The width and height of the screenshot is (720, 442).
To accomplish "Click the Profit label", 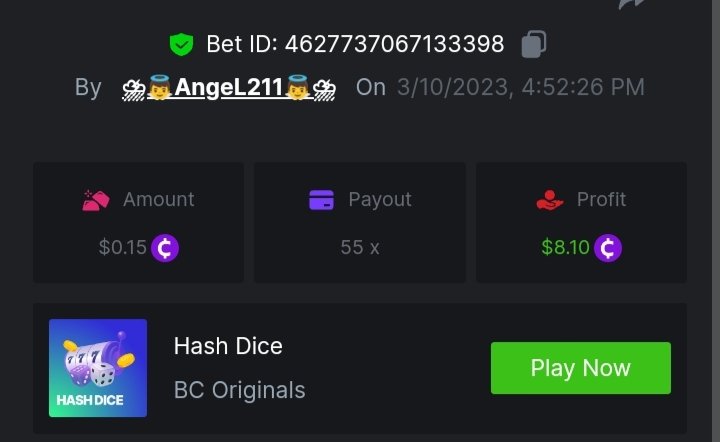I will click(x=601, y=200).
